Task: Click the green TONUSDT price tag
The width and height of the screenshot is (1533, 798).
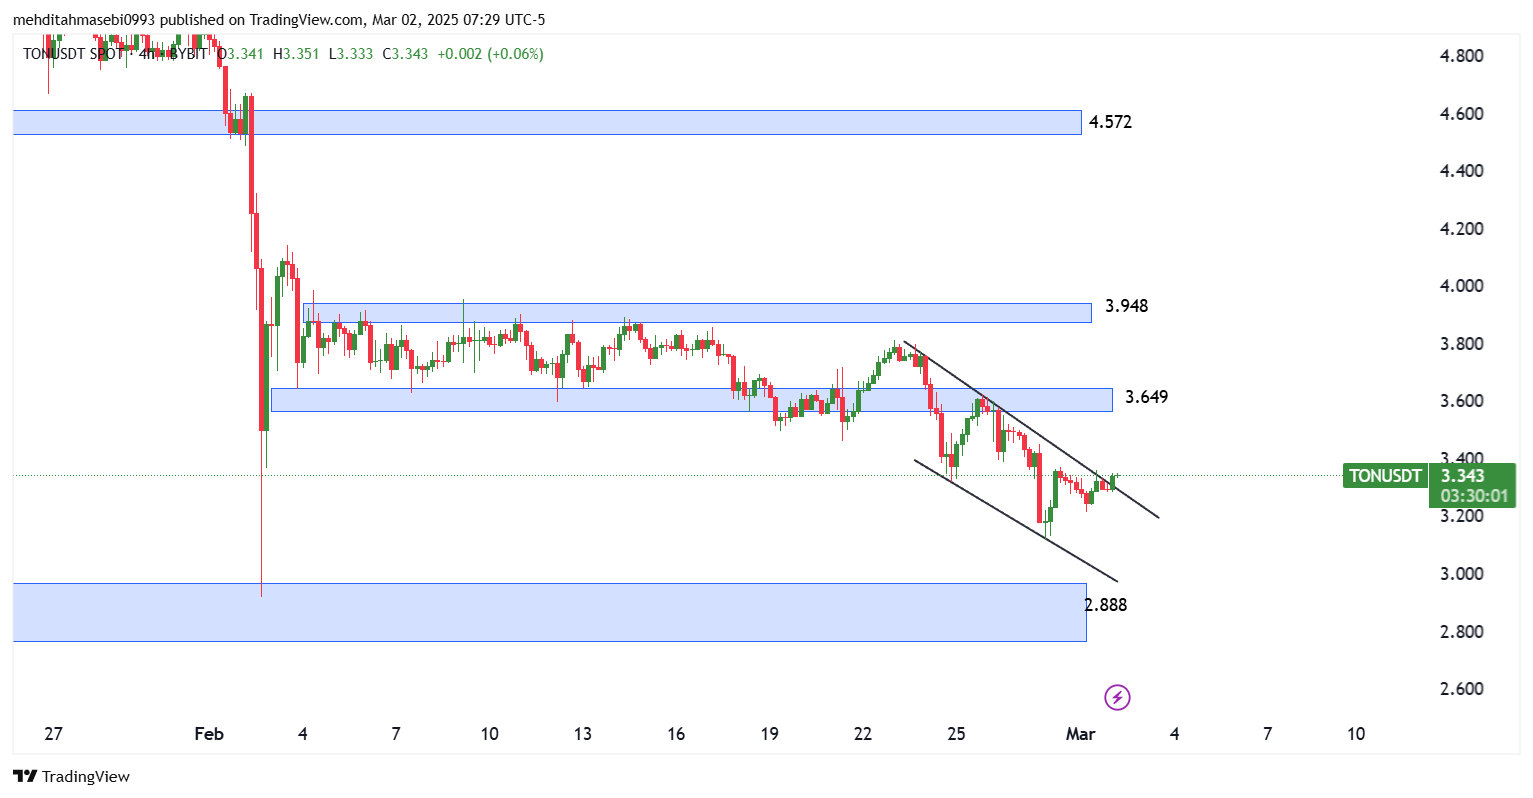Action: coord(1385,476)
